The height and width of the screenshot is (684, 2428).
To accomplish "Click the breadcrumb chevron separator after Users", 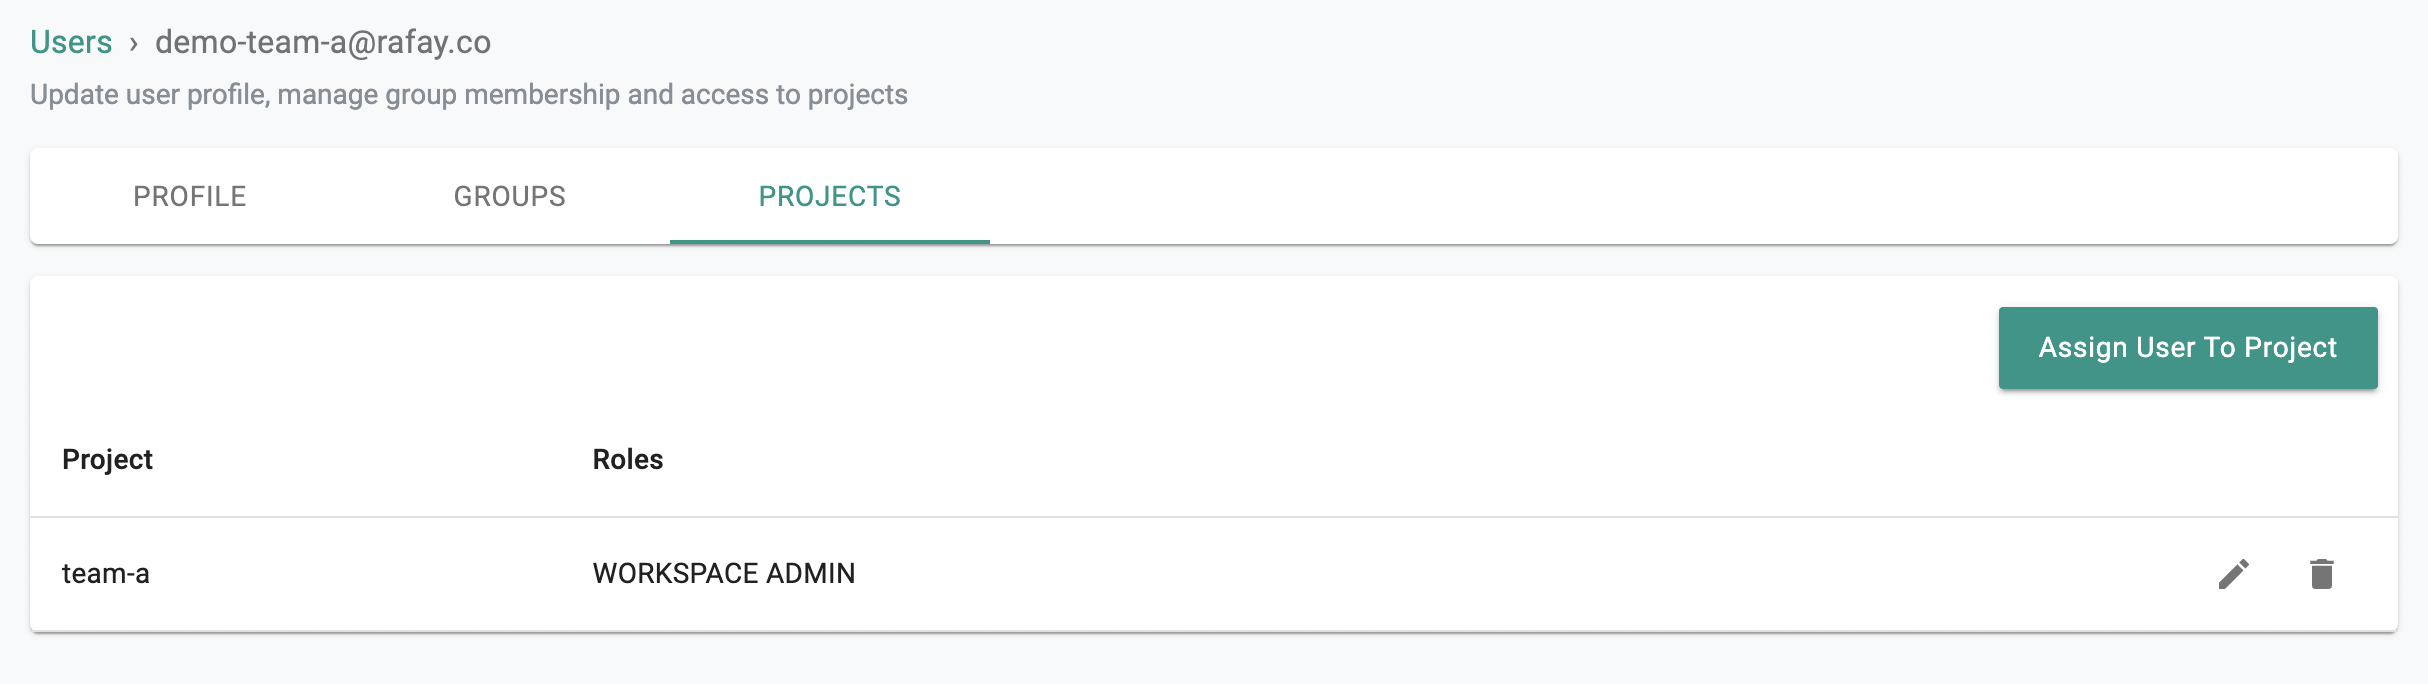I will pos(133,43).
